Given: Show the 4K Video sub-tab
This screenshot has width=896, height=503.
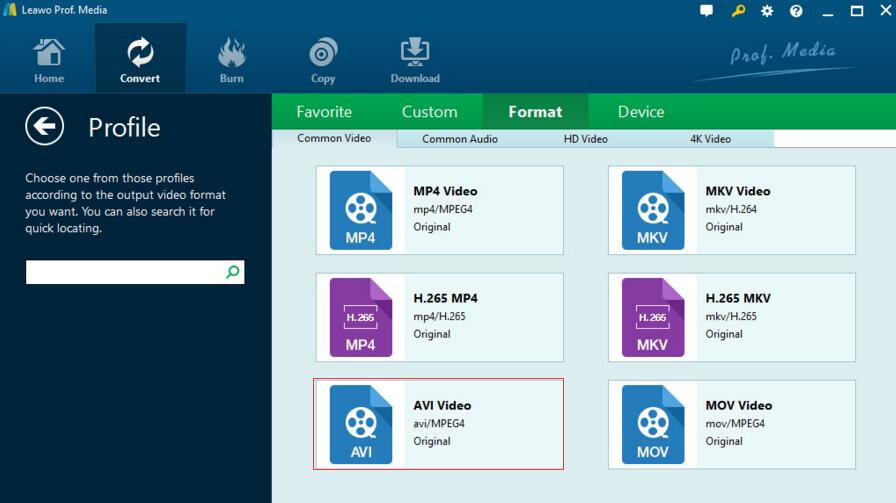Looking at the screenshot, I should tap(710, 139).
